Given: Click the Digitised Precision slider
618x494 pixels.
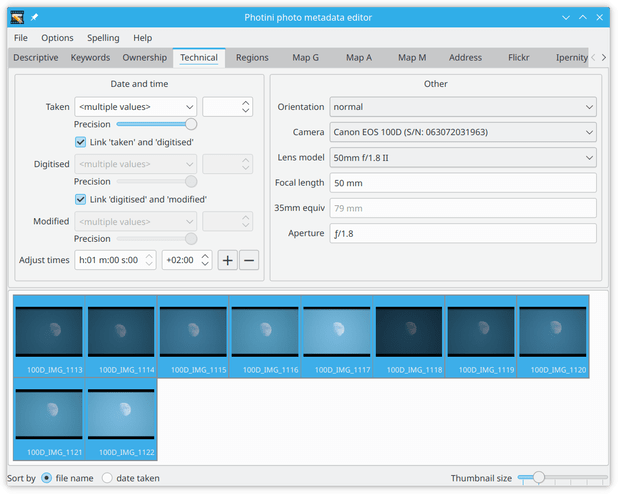Looking at the screenshot, I should [156, 181].
